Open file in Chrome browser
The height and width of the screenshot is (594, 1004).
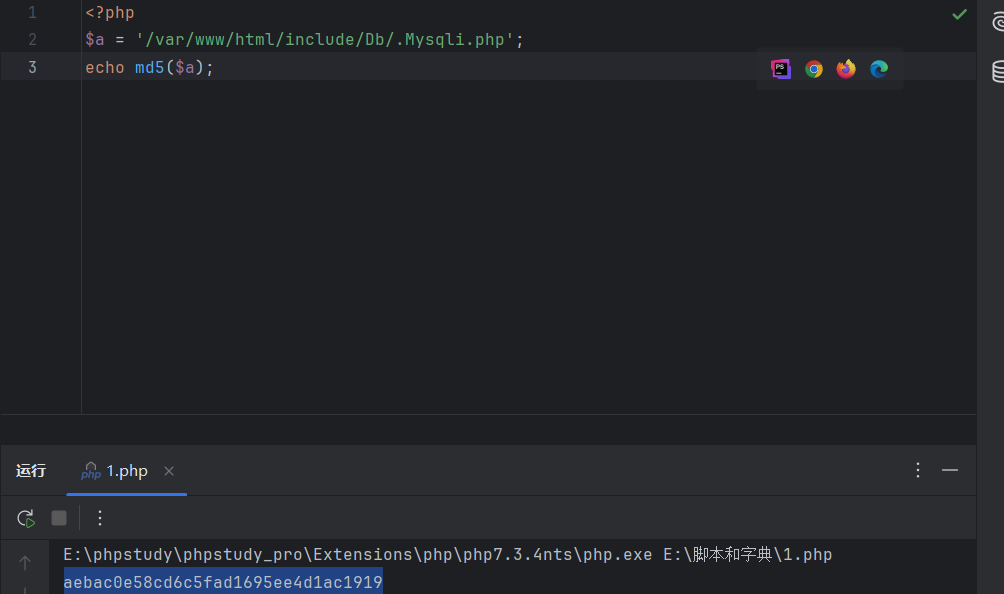click(814, 69)
